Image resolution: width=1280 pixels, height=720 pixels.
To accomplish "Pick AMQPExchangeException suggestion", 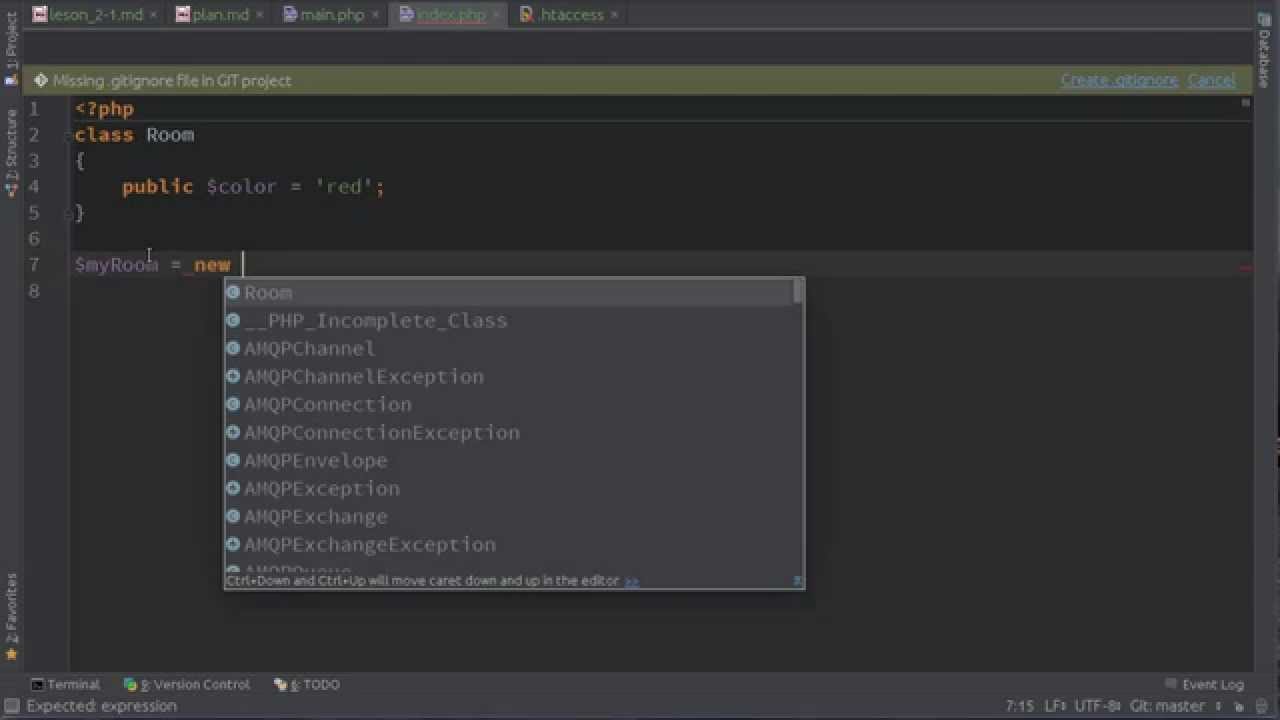I will point(508,544).
